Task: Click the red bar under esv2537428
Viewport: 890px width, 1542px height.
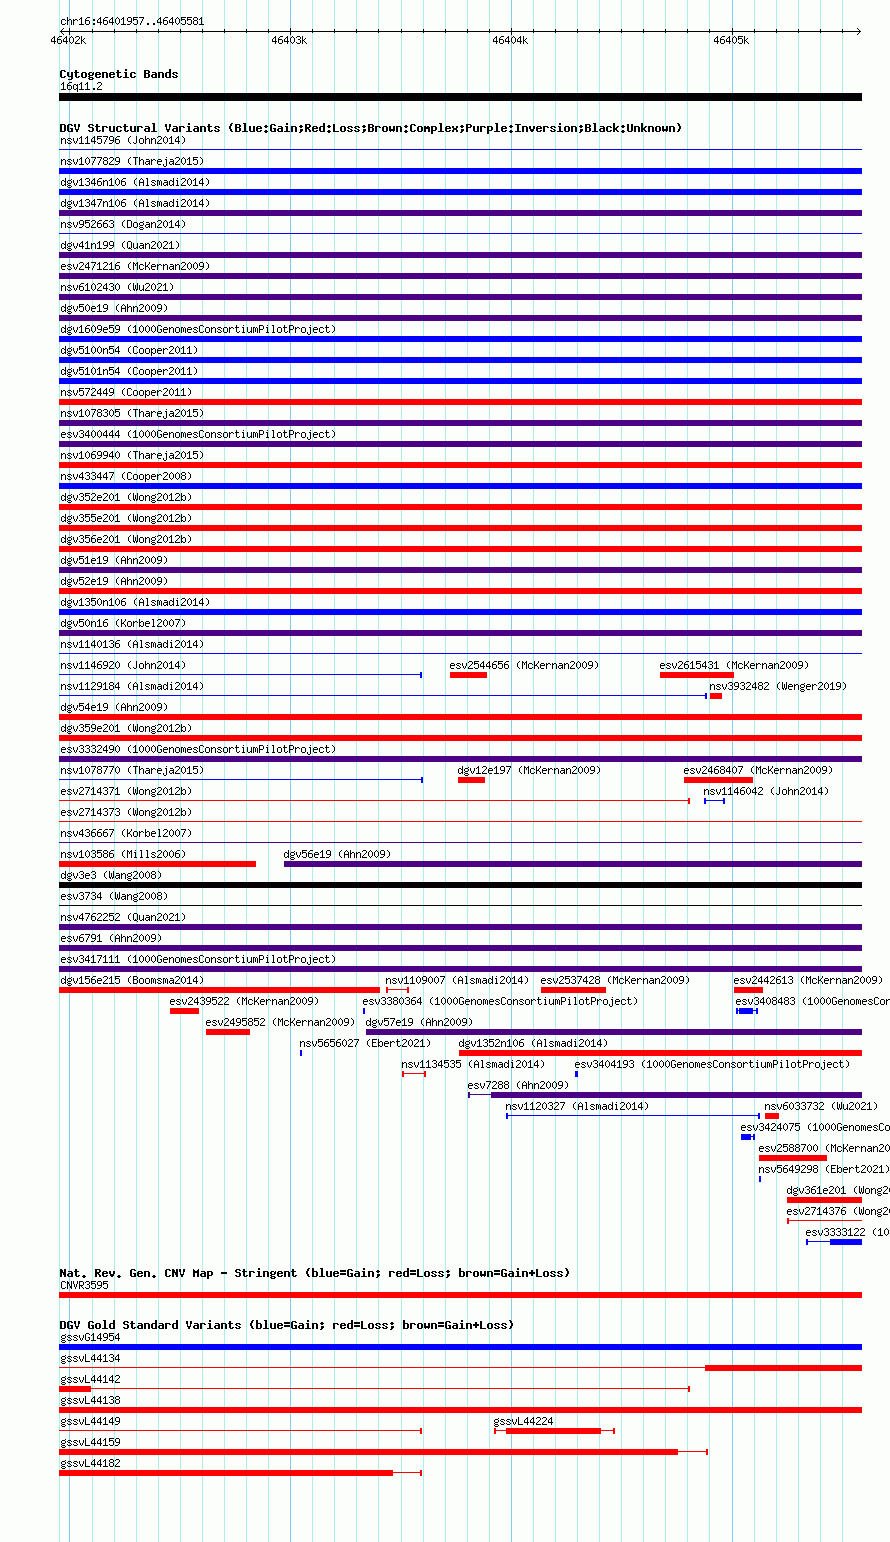Action: (x=573, y=990)
